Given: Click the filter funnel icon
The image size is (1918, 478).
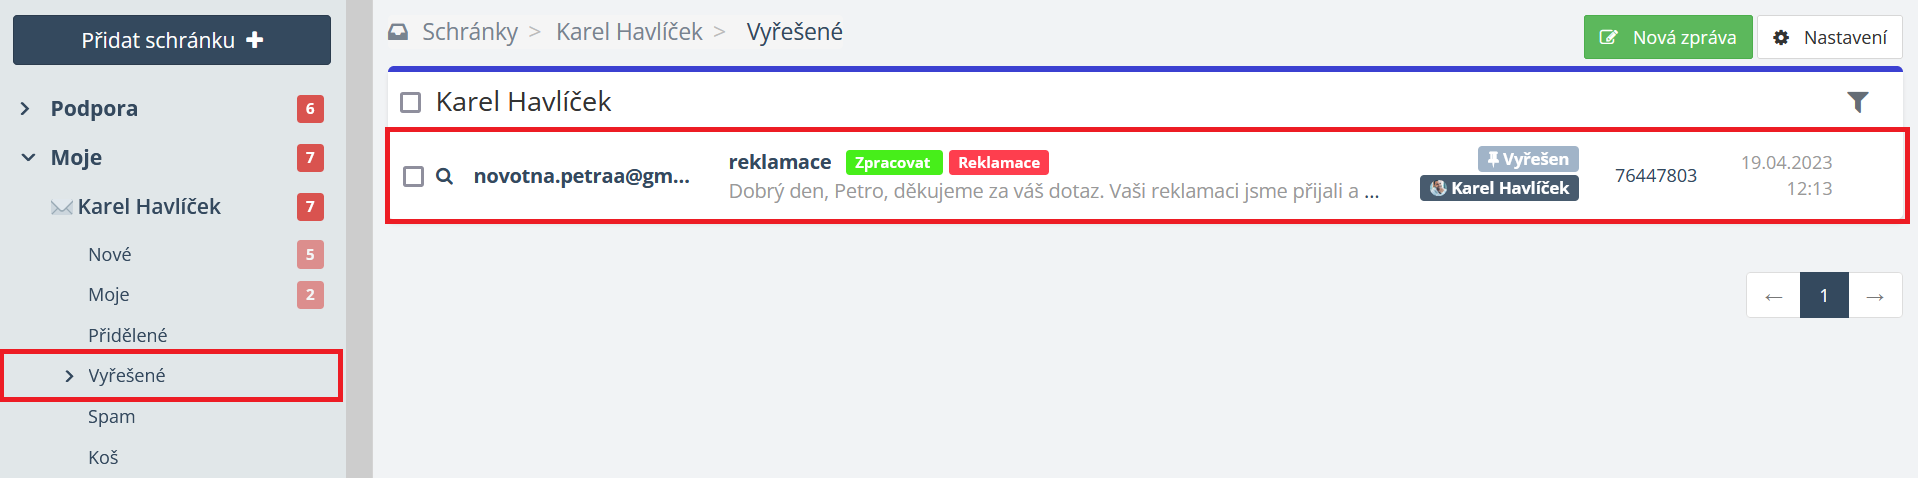Looking at the screenshot, I should pos(1857,102).
